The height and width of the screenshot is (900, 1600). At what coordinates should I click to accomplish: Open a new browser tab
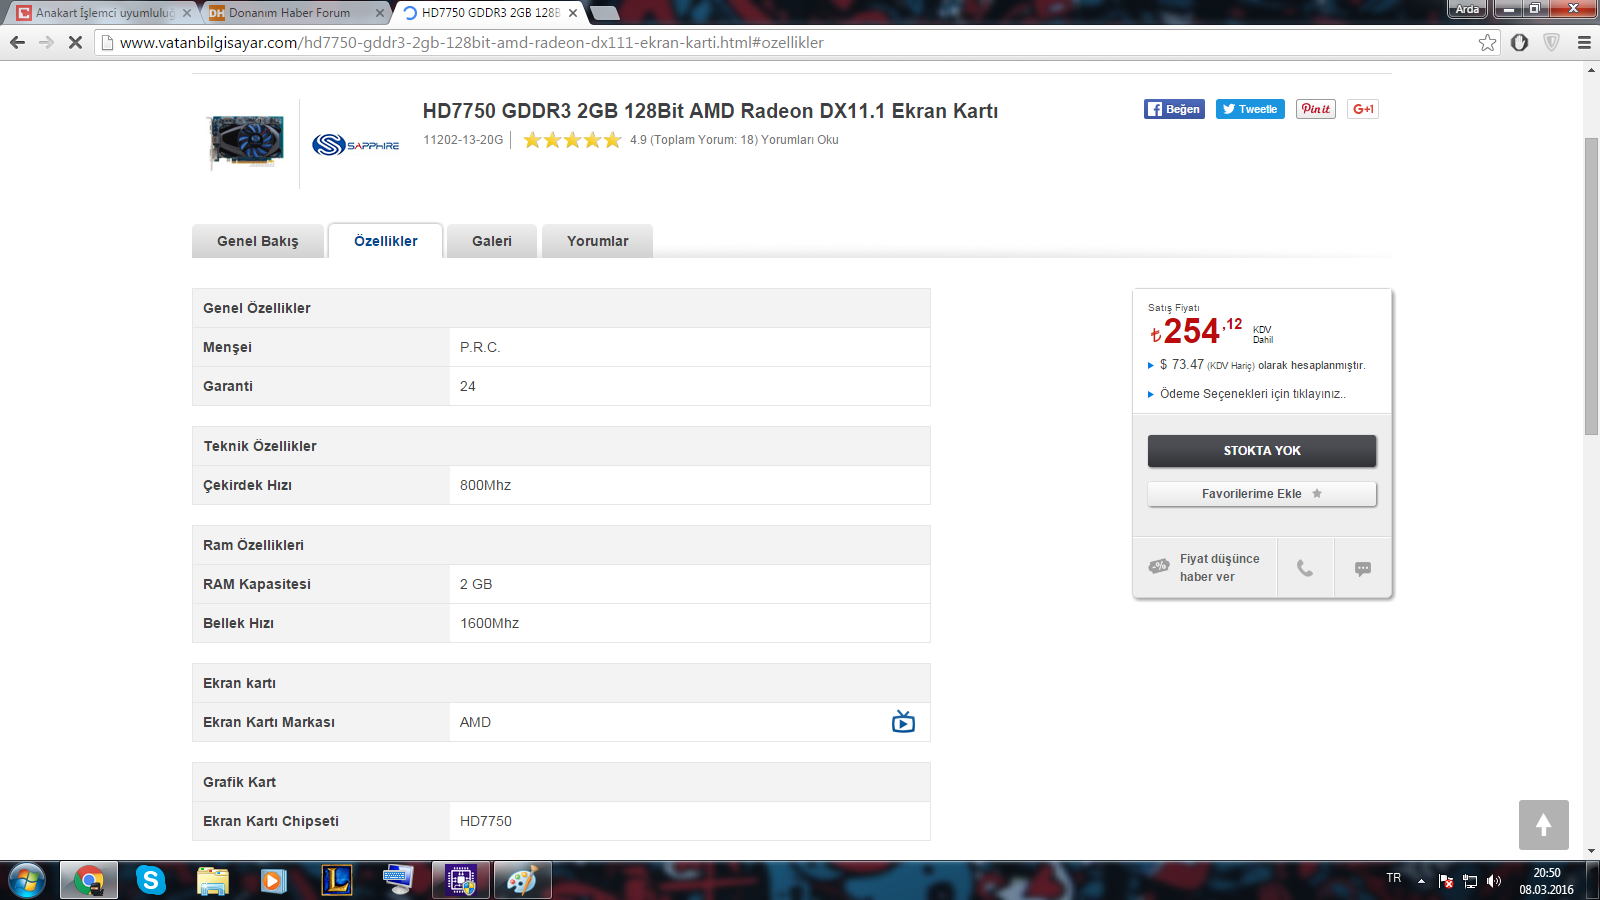click(604, 13)
